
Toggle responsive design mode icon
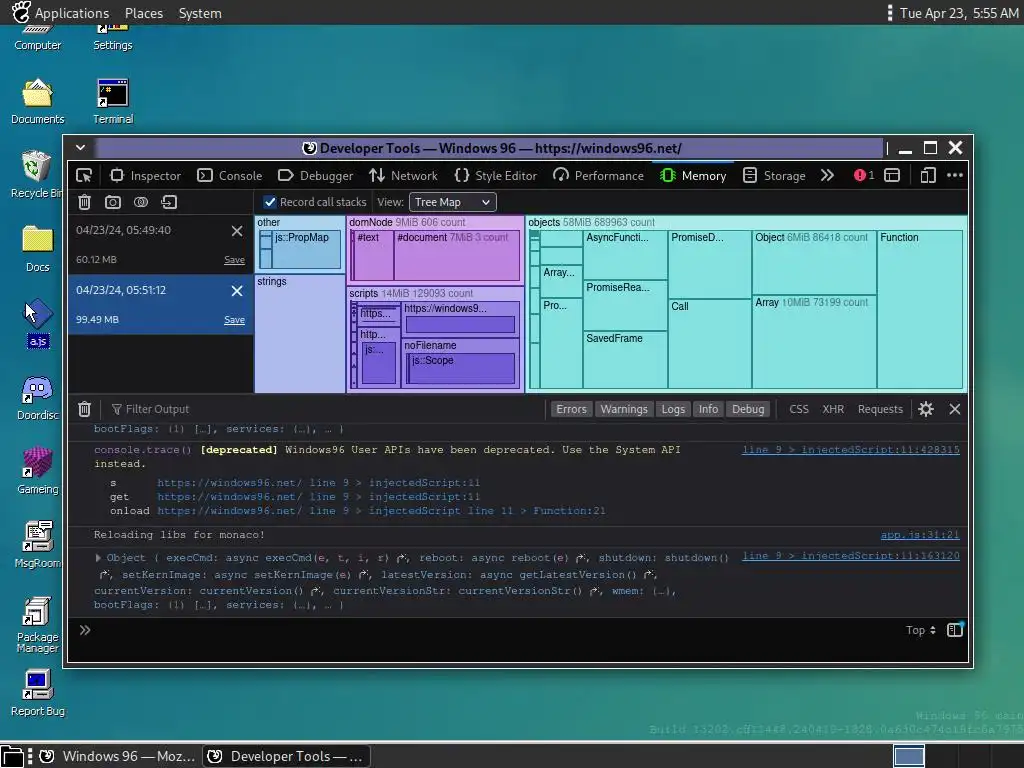[928, 175]
